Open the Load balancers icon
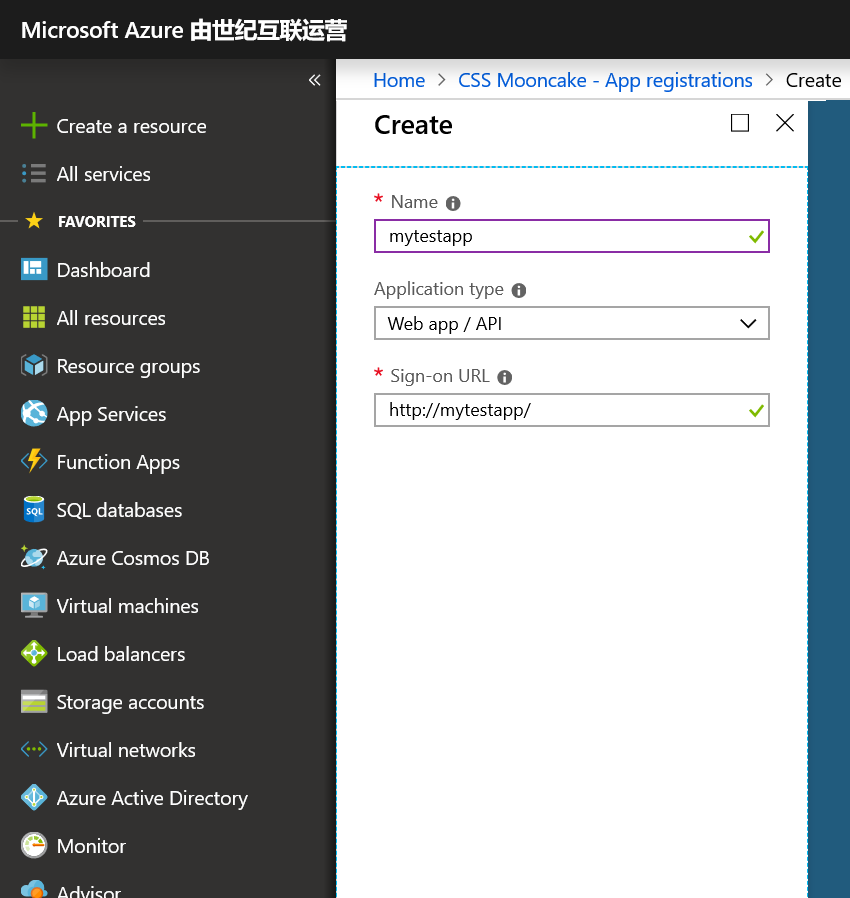 34,654
